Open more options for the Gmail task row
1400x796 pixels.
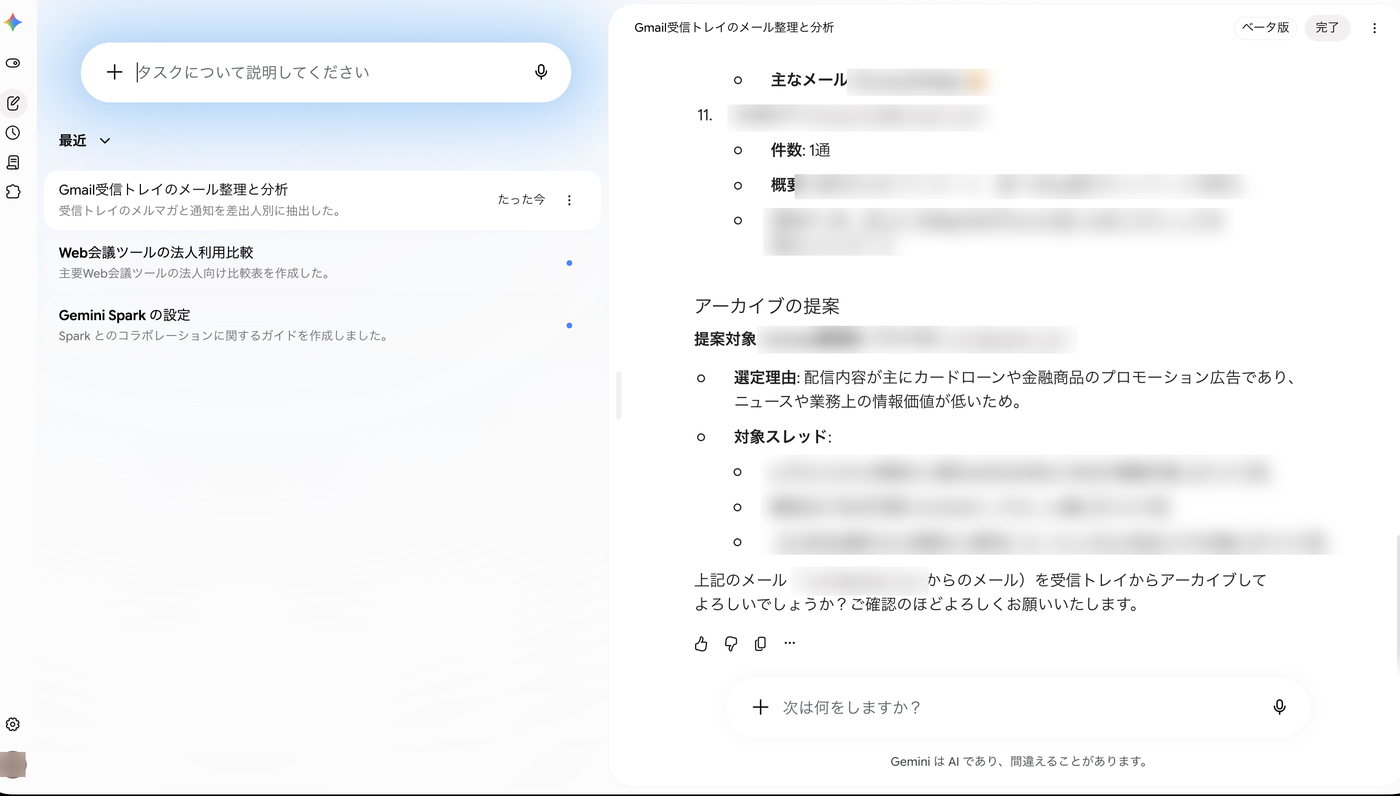569,200
